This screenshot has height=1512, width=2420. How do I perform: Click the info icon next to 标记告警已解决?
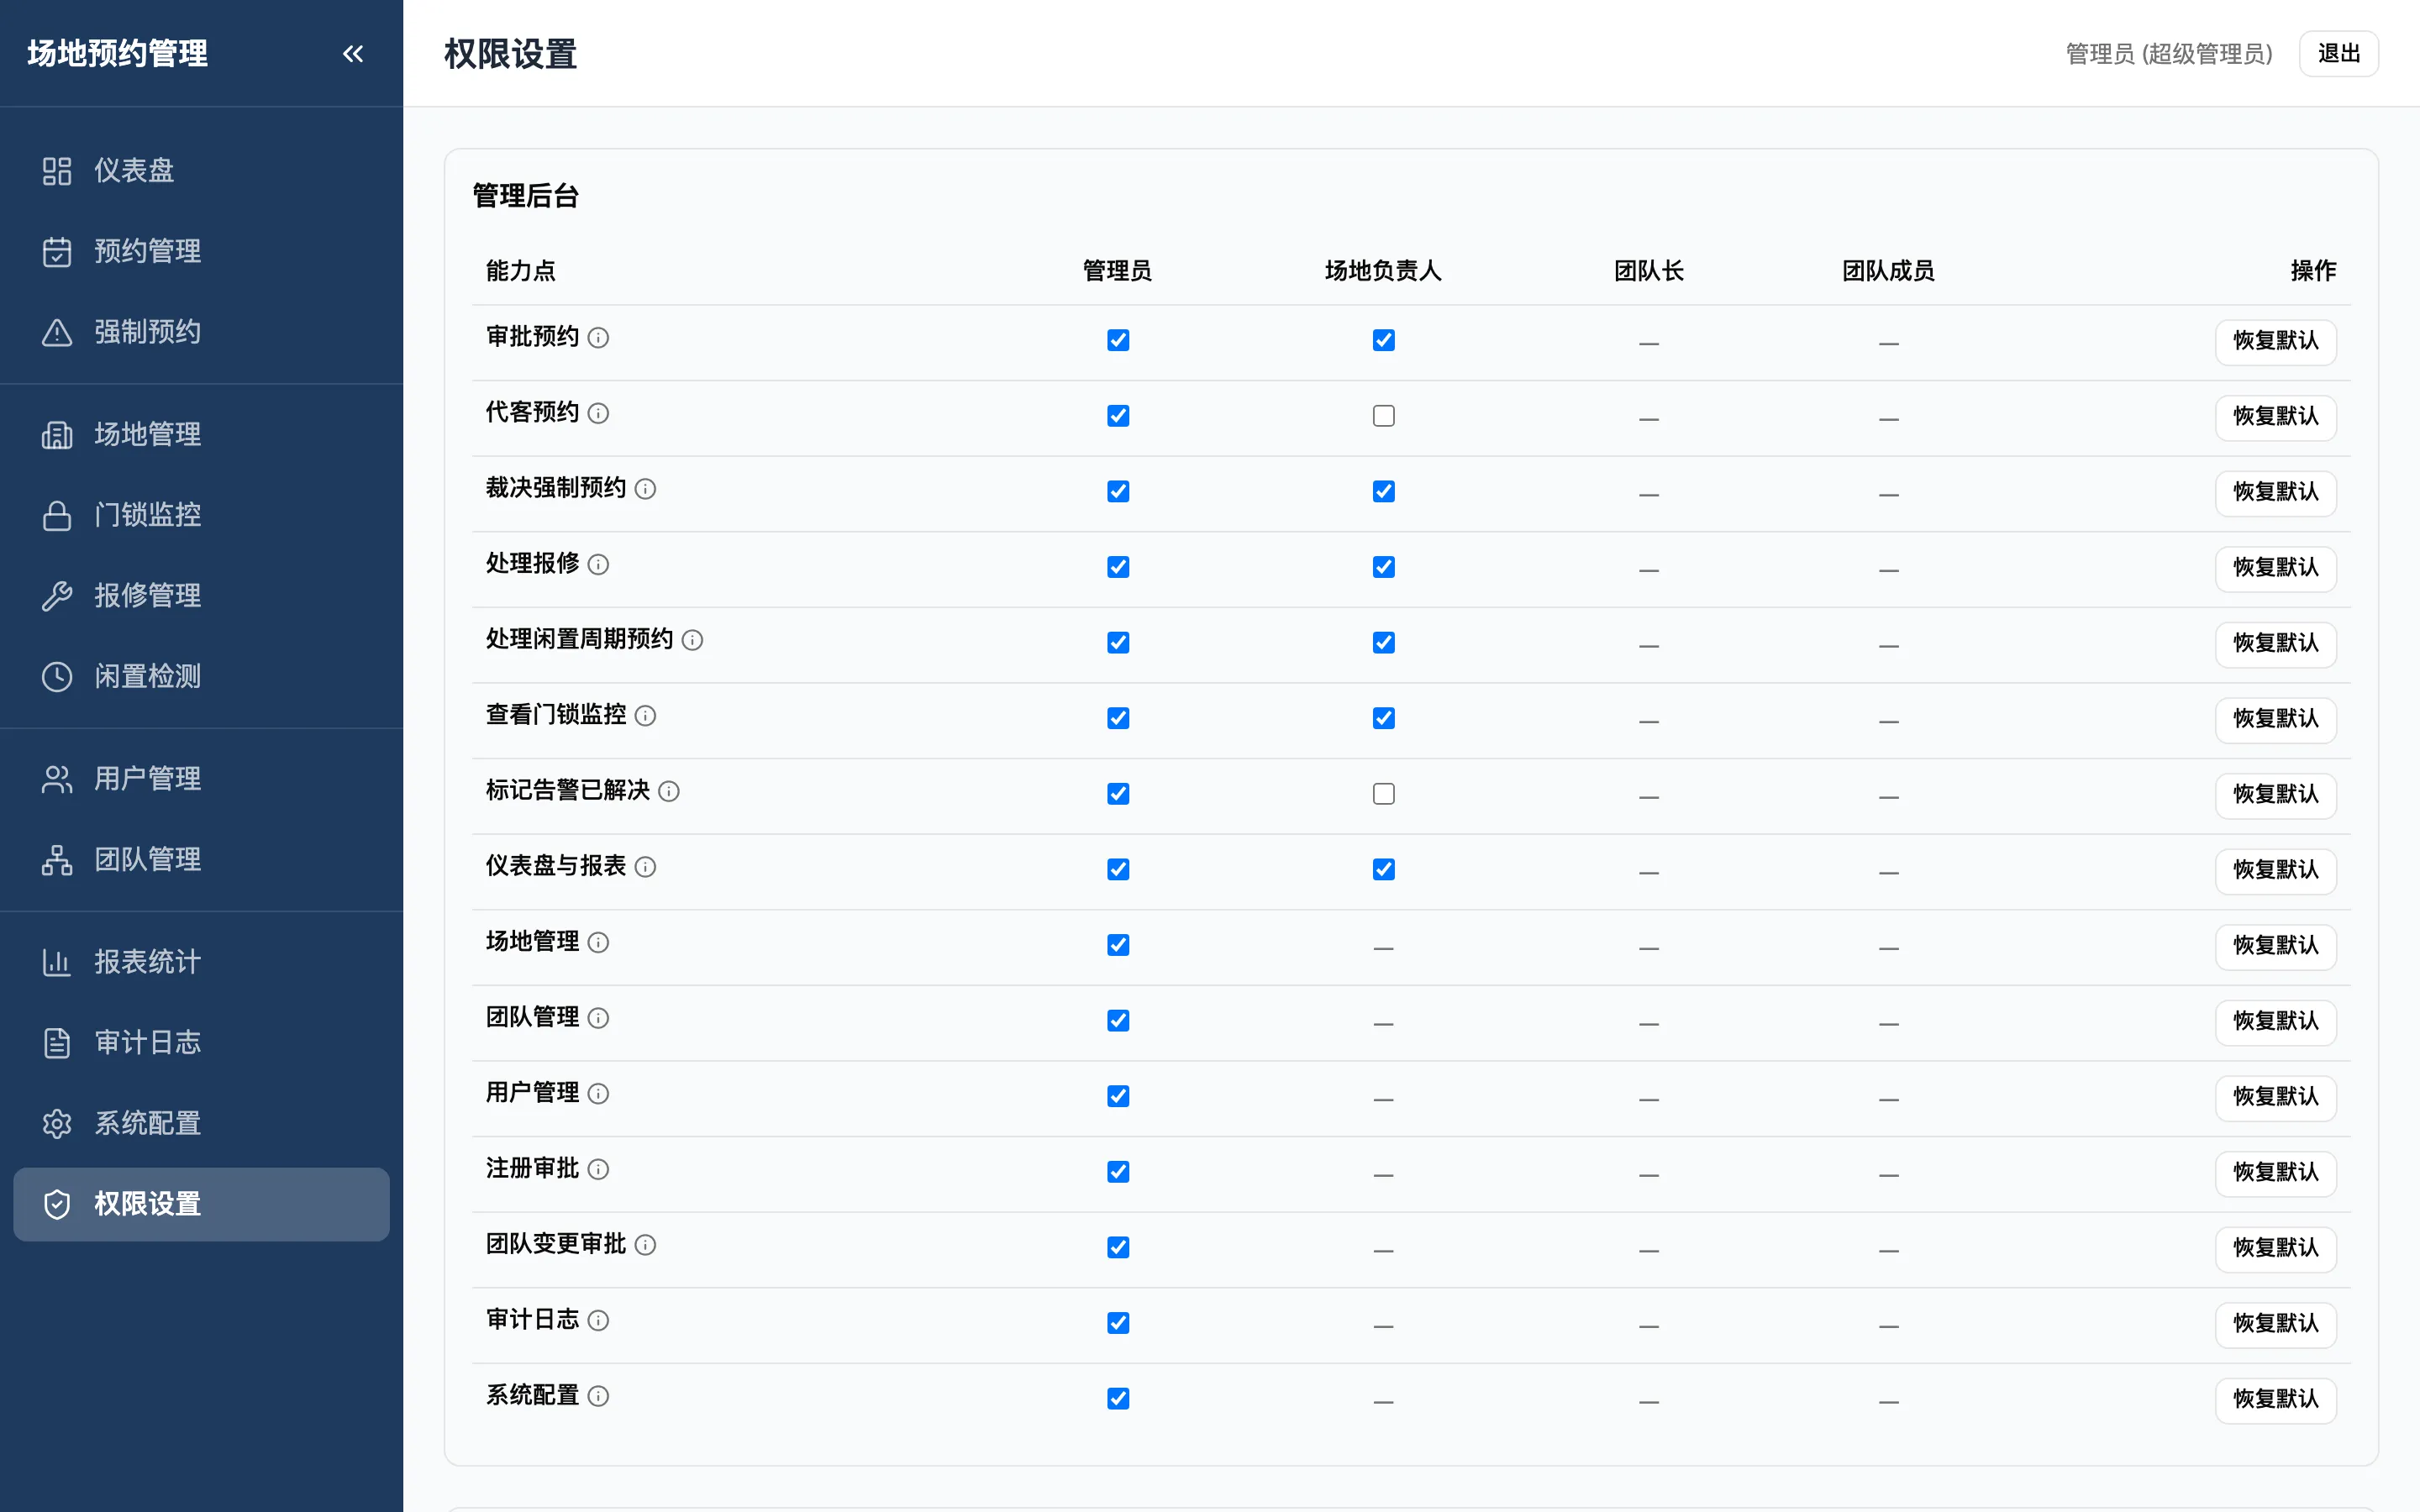(x=669, y=791)
